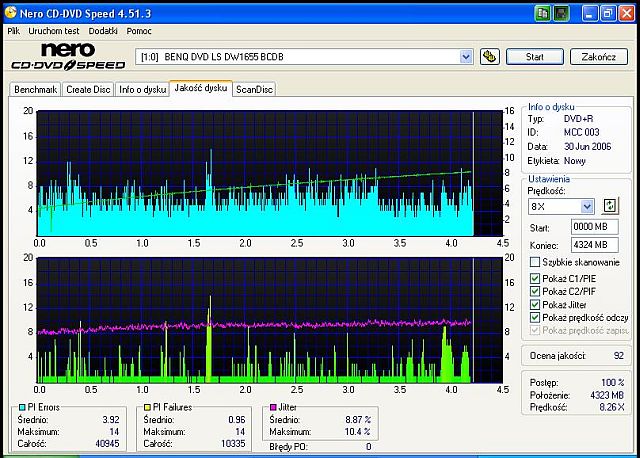The image size is (640, 458).
Task: Switch to the Create Disc tab
Action: [88, 89]
